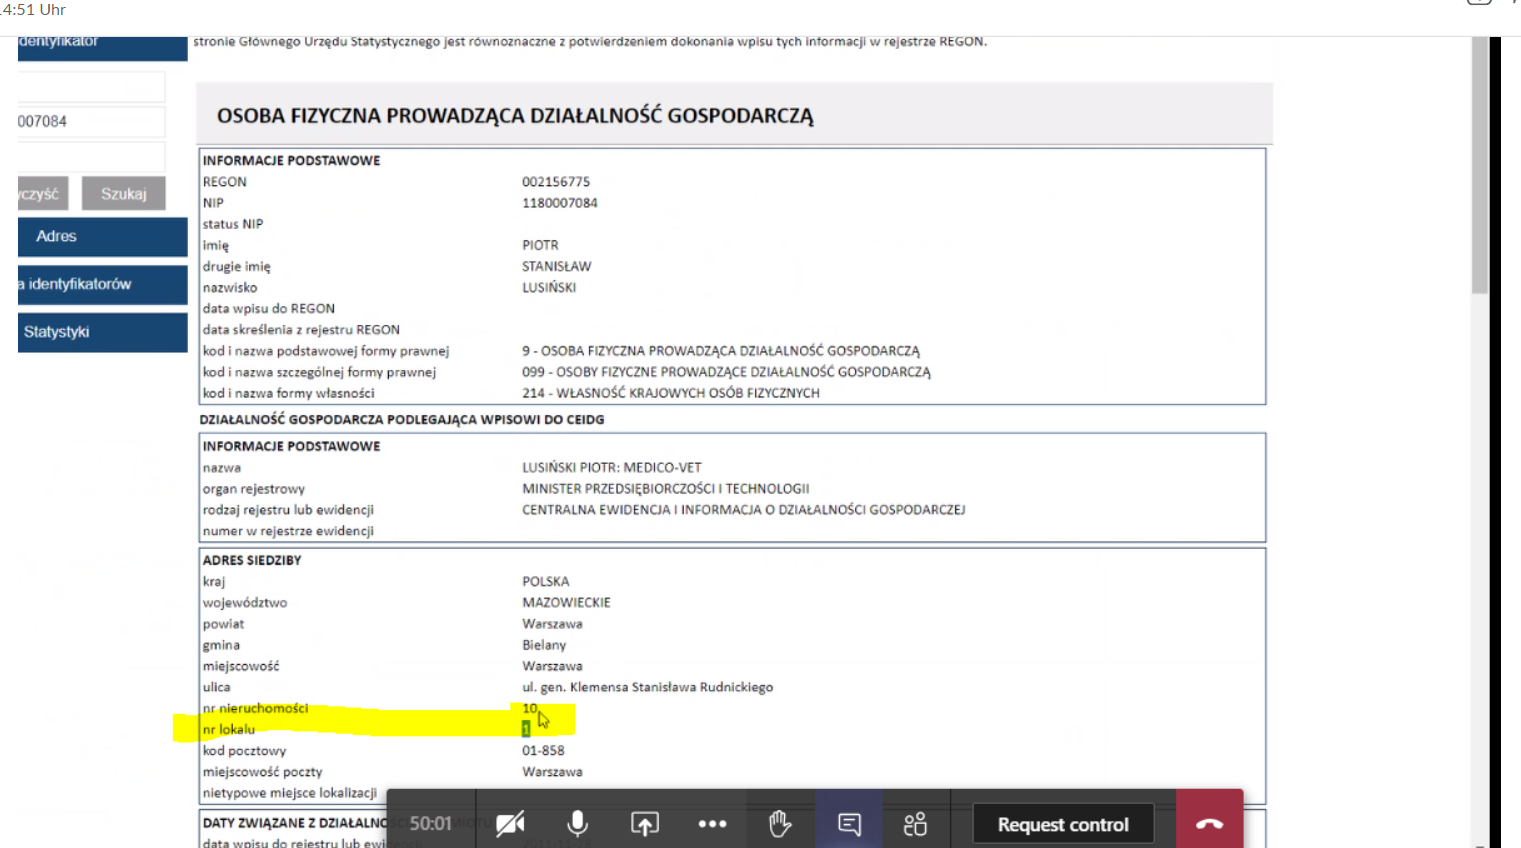The height and width of the screenshot is (848, 1521).
Task: Click the page's vertical scrollbar thumb
Action: (1479, 165)
